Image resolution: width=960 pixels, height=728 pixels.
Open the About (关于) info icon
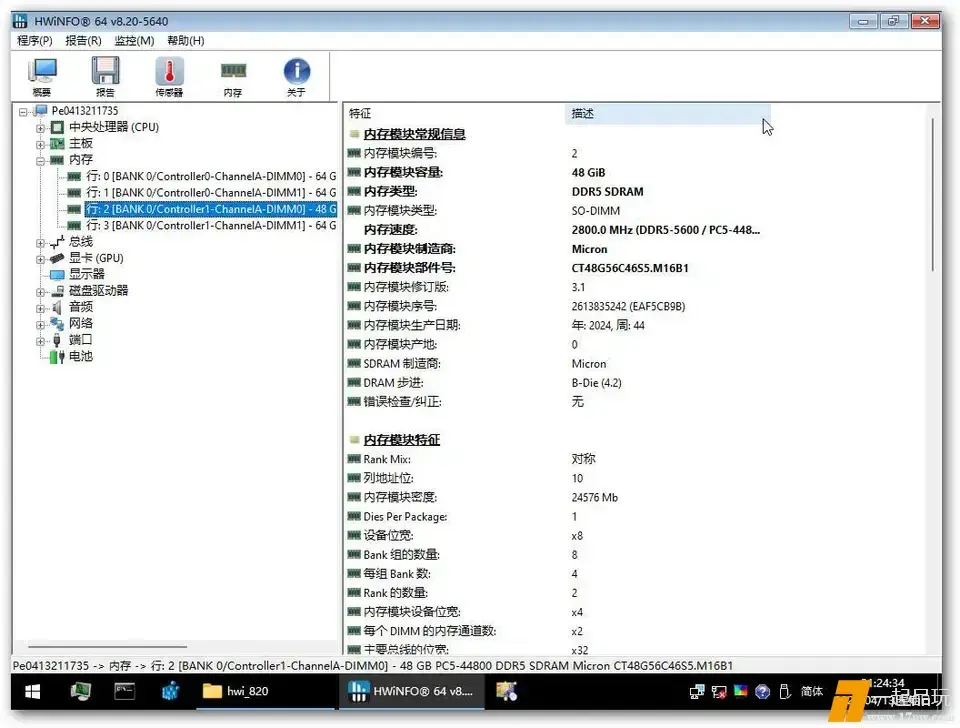pos(296,76)
